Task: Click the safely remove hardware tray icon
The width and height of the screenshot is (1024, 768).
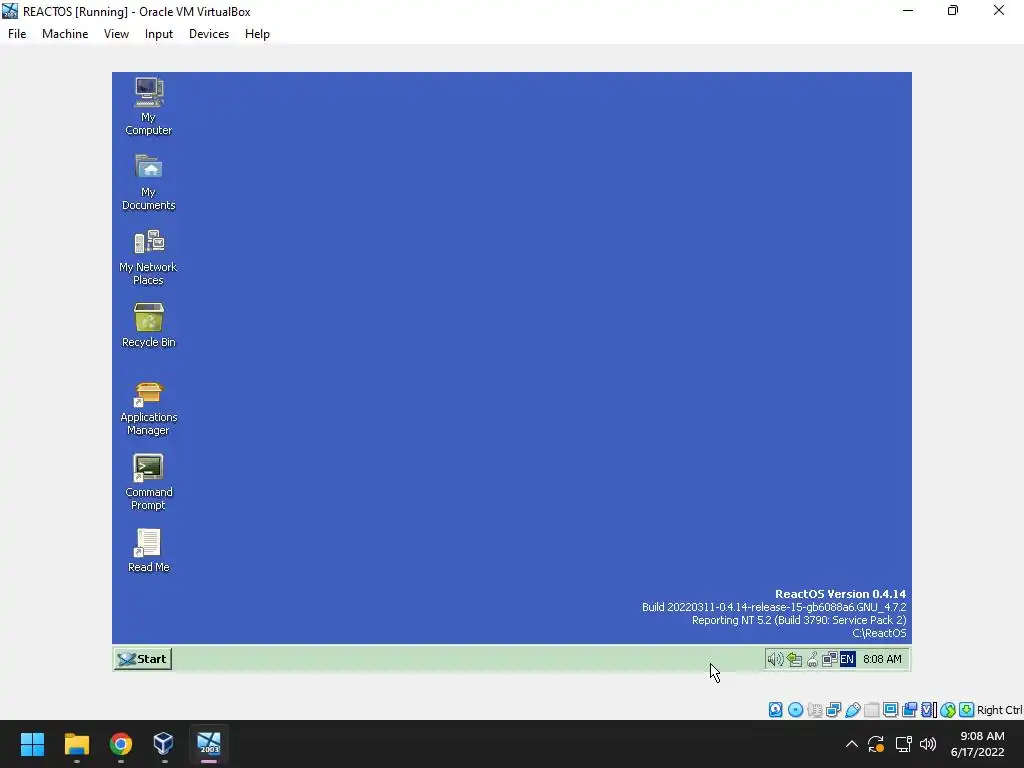Action: click(794, 659)
